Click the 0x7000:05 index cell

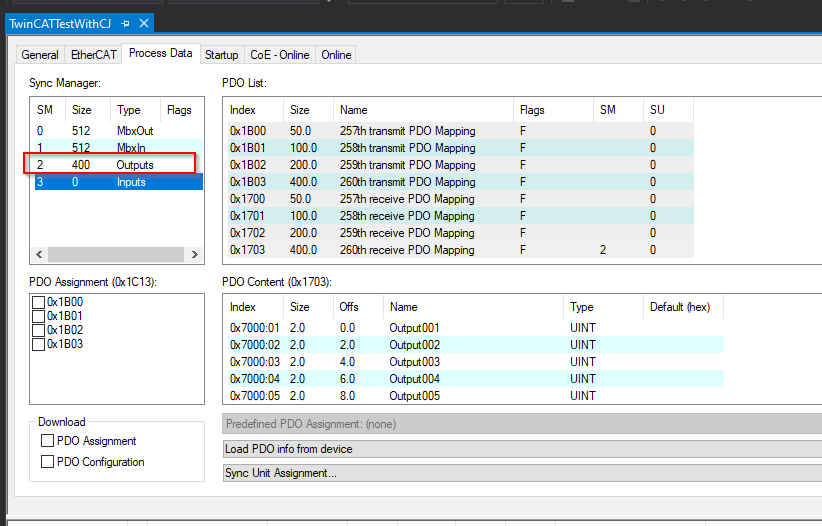pyautogui.click(x=255, y=396)
